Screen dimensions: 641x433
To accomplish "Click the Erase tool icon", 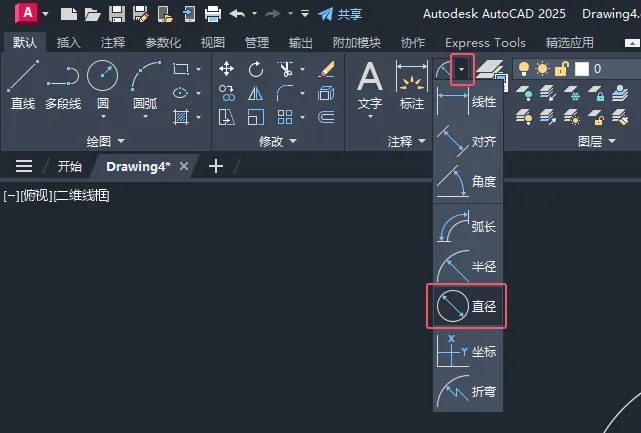I will click(326, 69).
